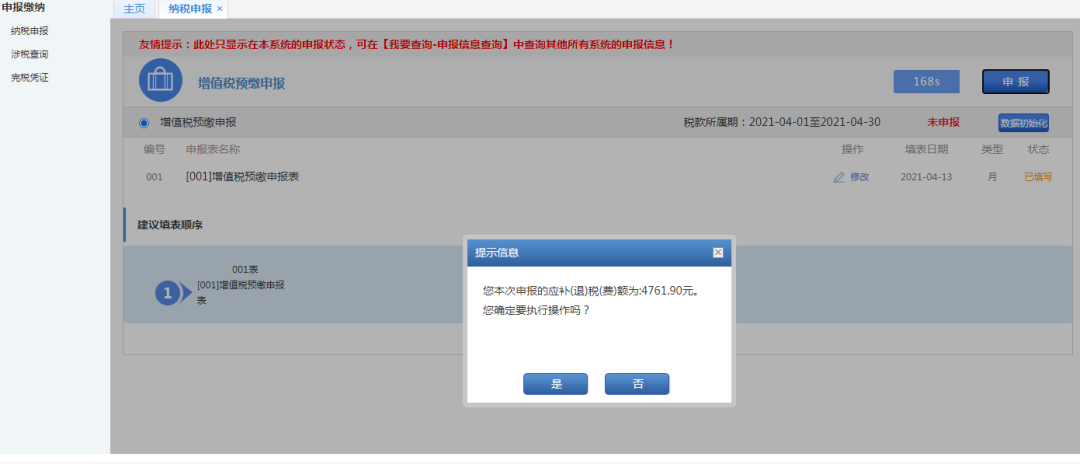Close the 提示信息 dialog with the X icon

tap(718, 253)
